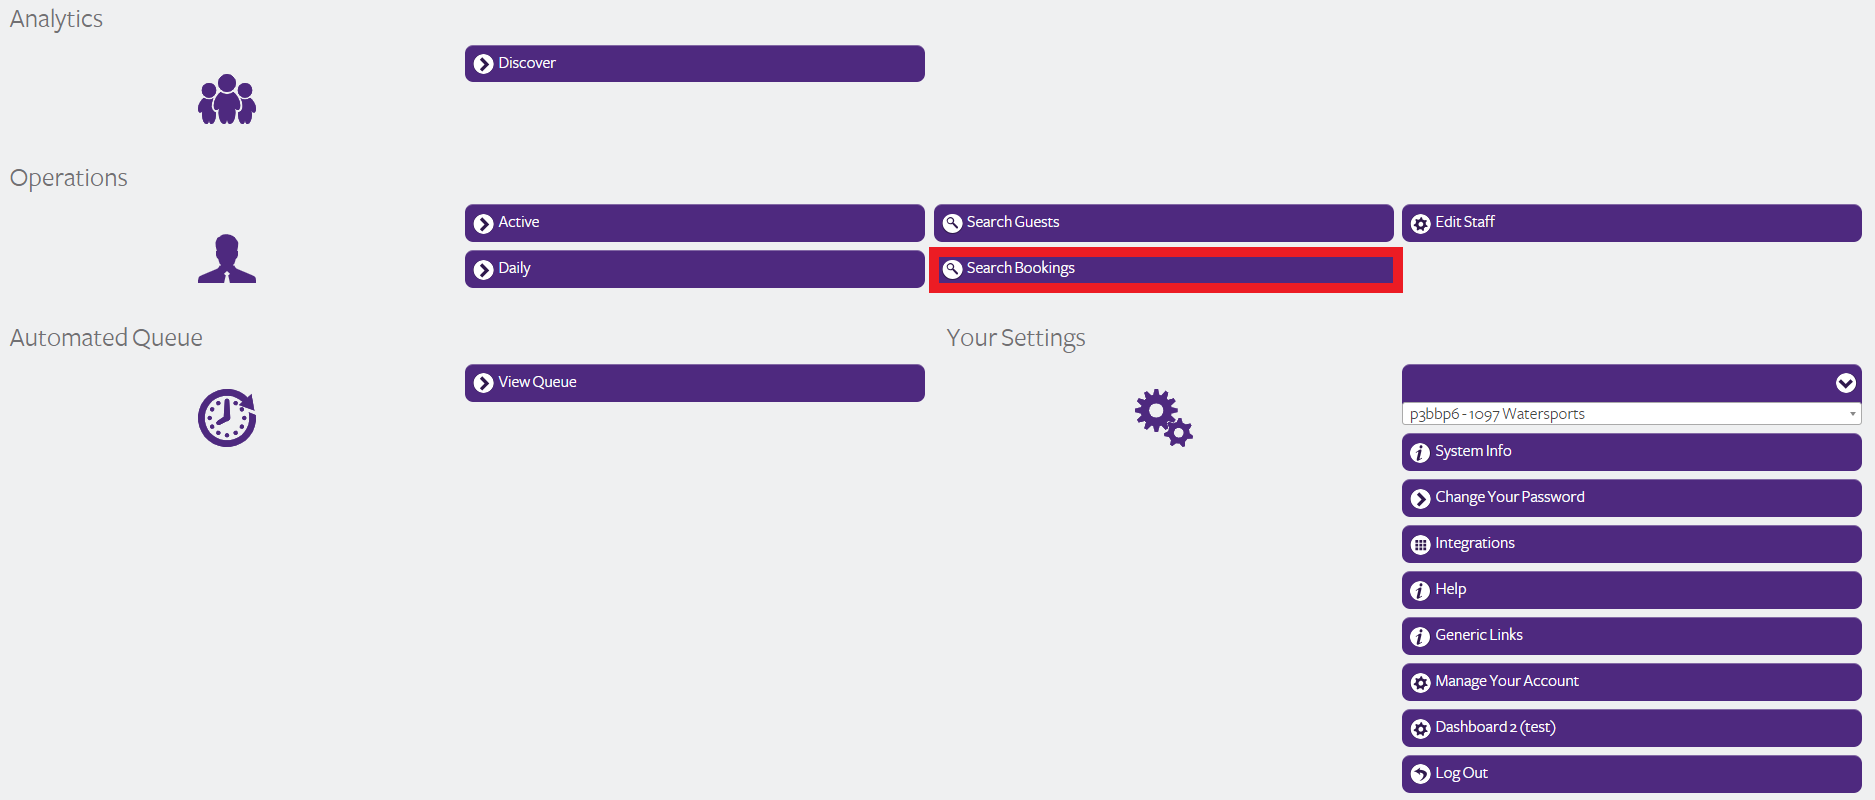Screen dimensions: 1875x800
Task: Click the Your Settings gears icon
Action: (x=1163, y=418)
